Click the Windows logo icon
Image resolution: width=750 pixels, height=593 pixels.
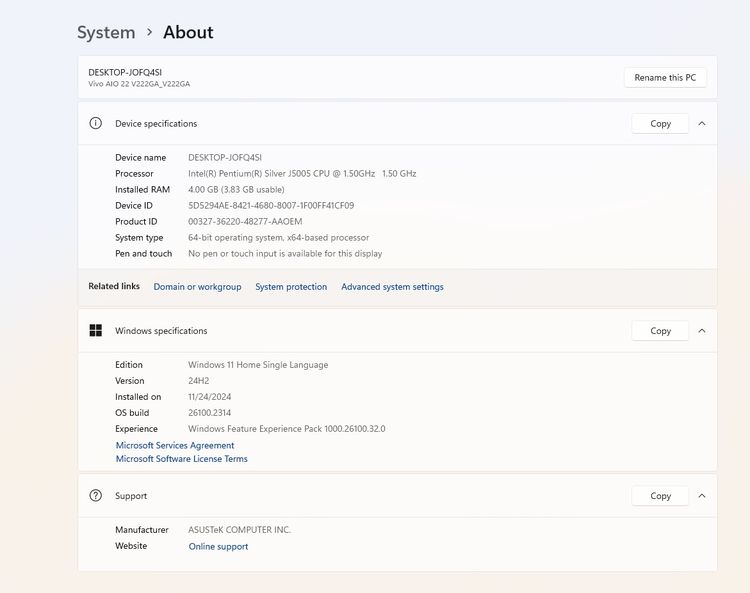96,331
